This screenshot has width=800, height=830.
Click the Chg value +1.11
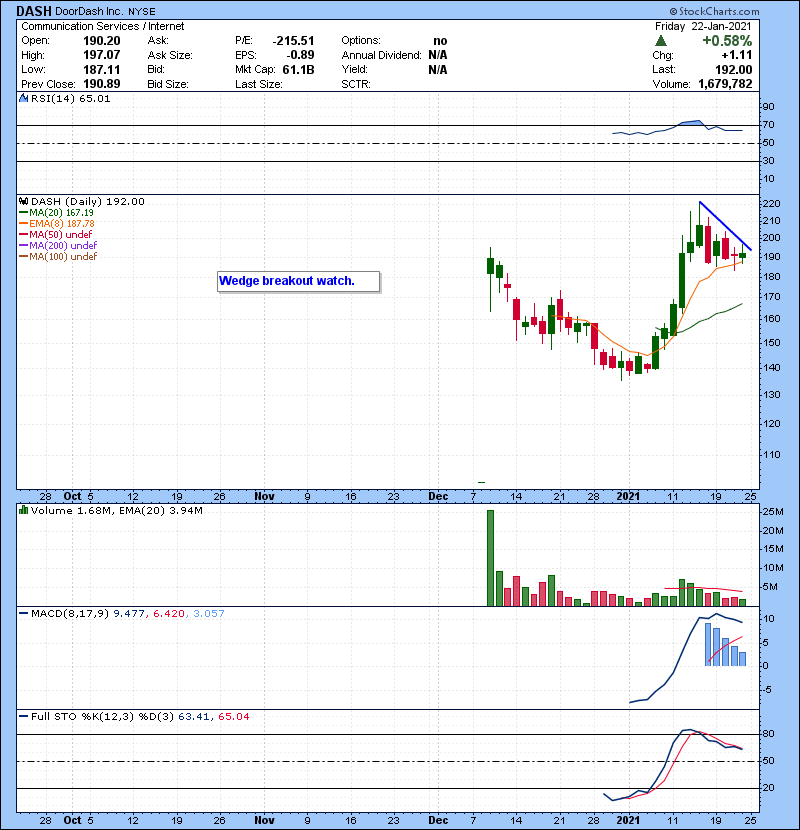(x=736, y=55)
